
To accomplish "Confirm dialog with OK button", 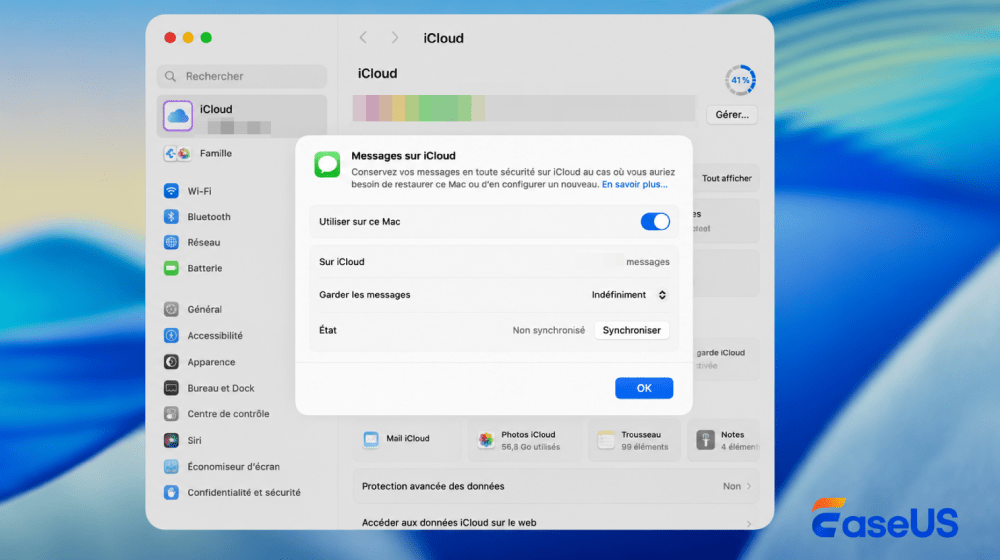I will tap(644, 388).
